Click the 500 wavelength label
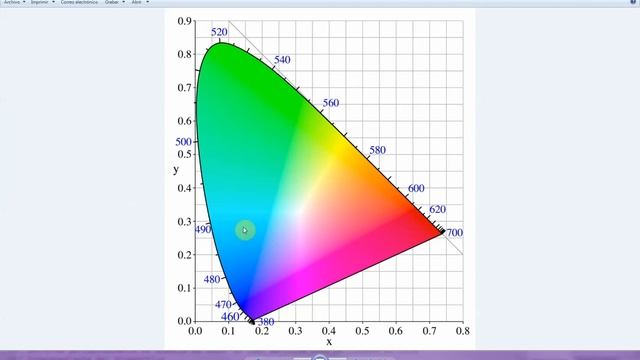The image size is (640, 360). click(x=183, y=142)
